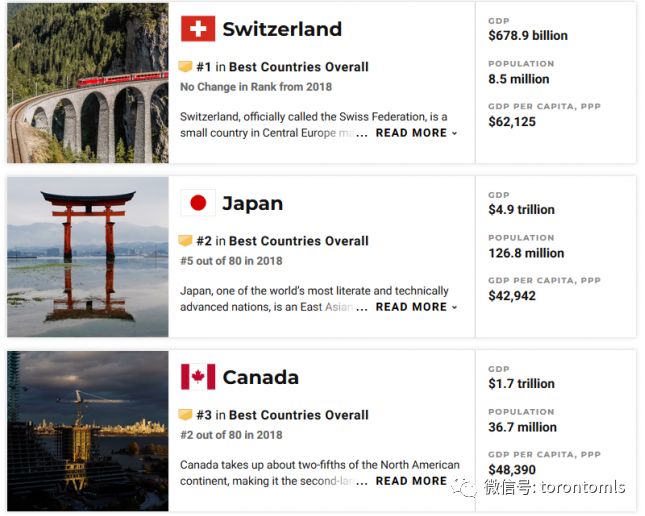Open the Japan country title link
The image size is (645, 516).
tap(253, 204)
